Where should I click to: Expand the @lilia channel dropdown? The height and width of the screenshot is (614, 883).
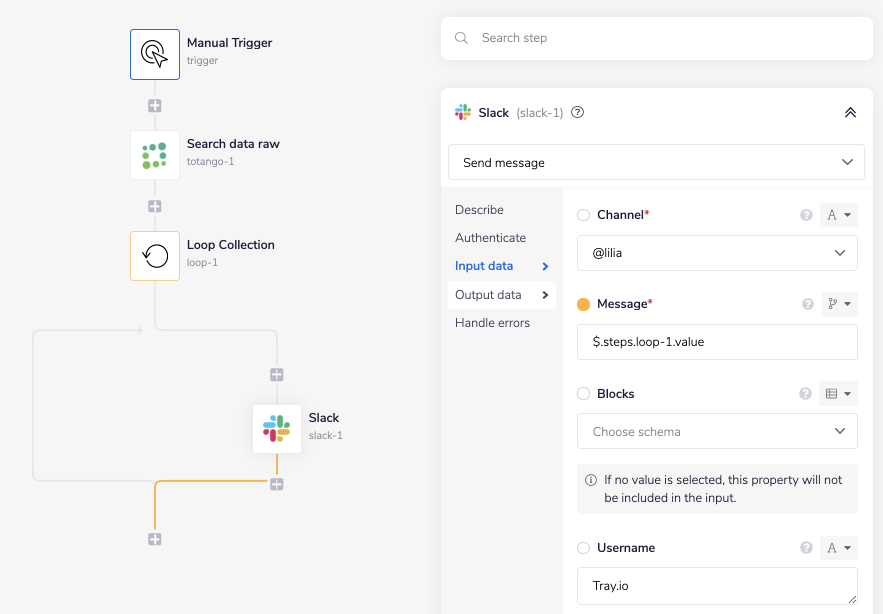tap(717, 253)
